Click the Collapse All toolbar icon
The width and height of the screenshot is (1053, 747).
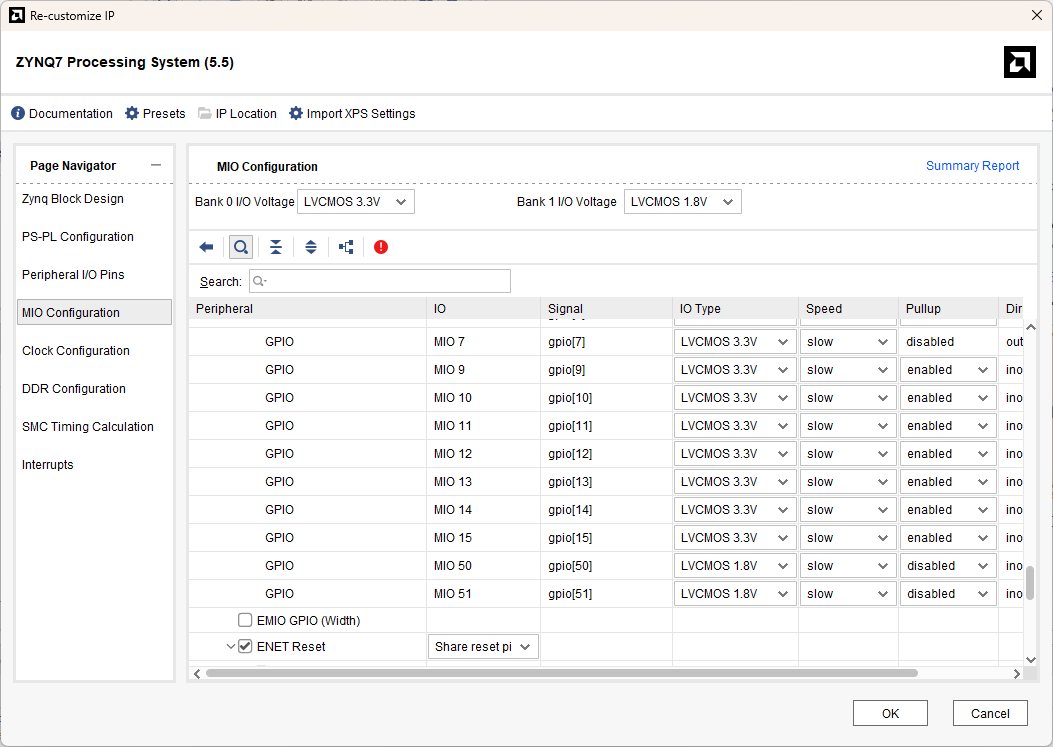click(x=276, y=247)
